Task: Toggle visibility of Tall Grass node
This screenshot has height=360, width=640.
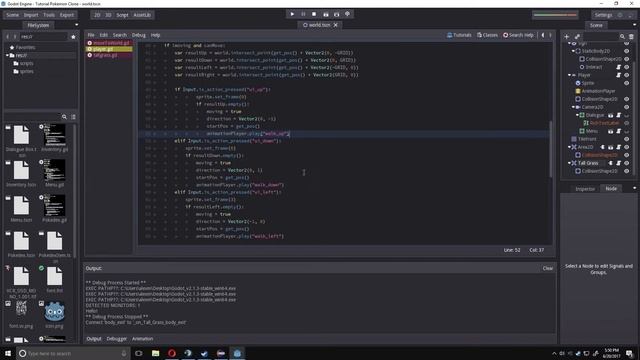Action: (x=627, y=163)
